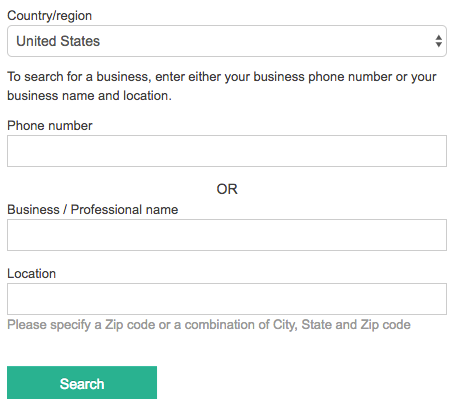Focus the Phone number input field
Viewport: 451px width, 417px height.
click(227, 151)
